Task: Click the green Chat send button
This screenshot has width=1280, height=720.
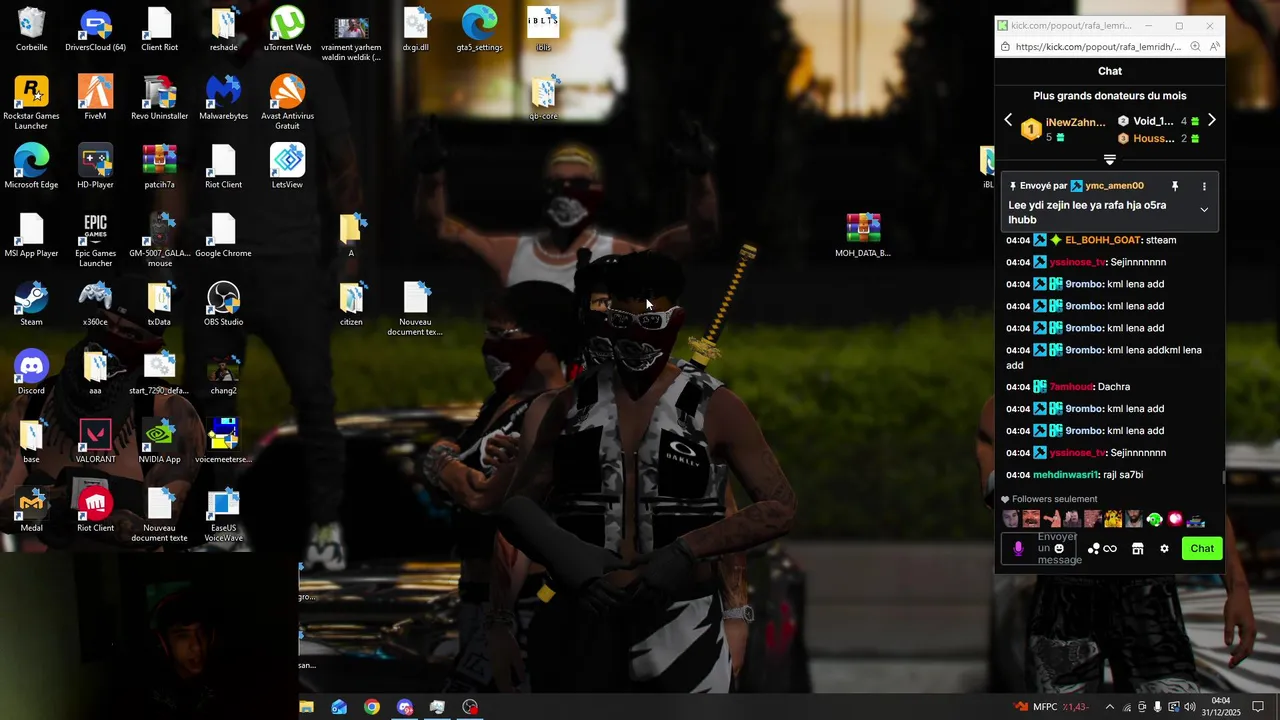Action: [x=1202, y=548]
